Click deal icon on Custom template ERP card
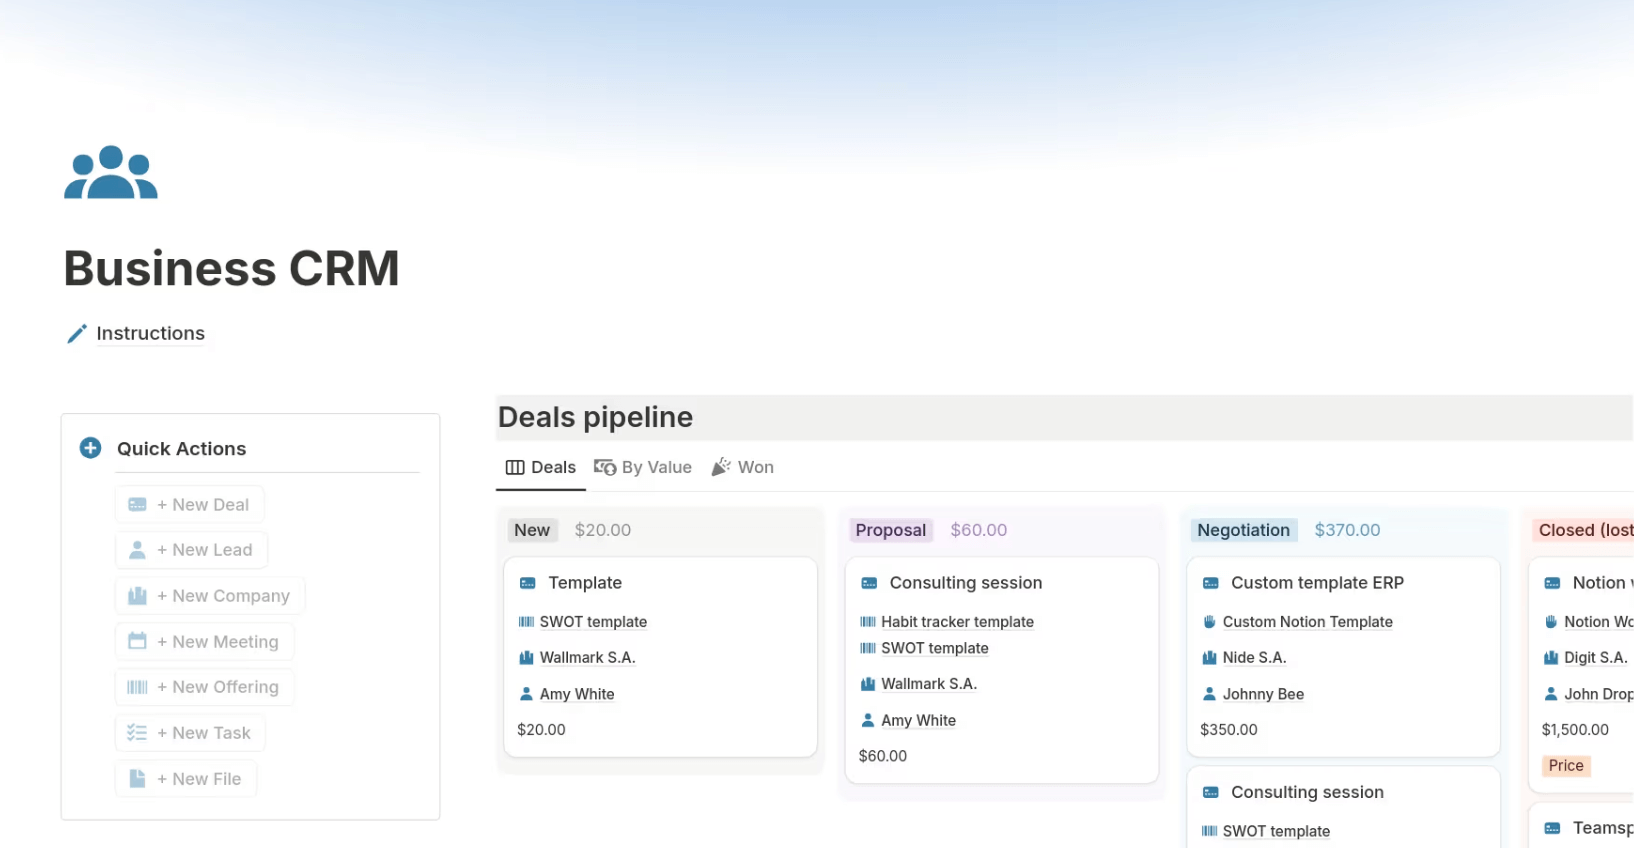 (x=1211, y=583)
